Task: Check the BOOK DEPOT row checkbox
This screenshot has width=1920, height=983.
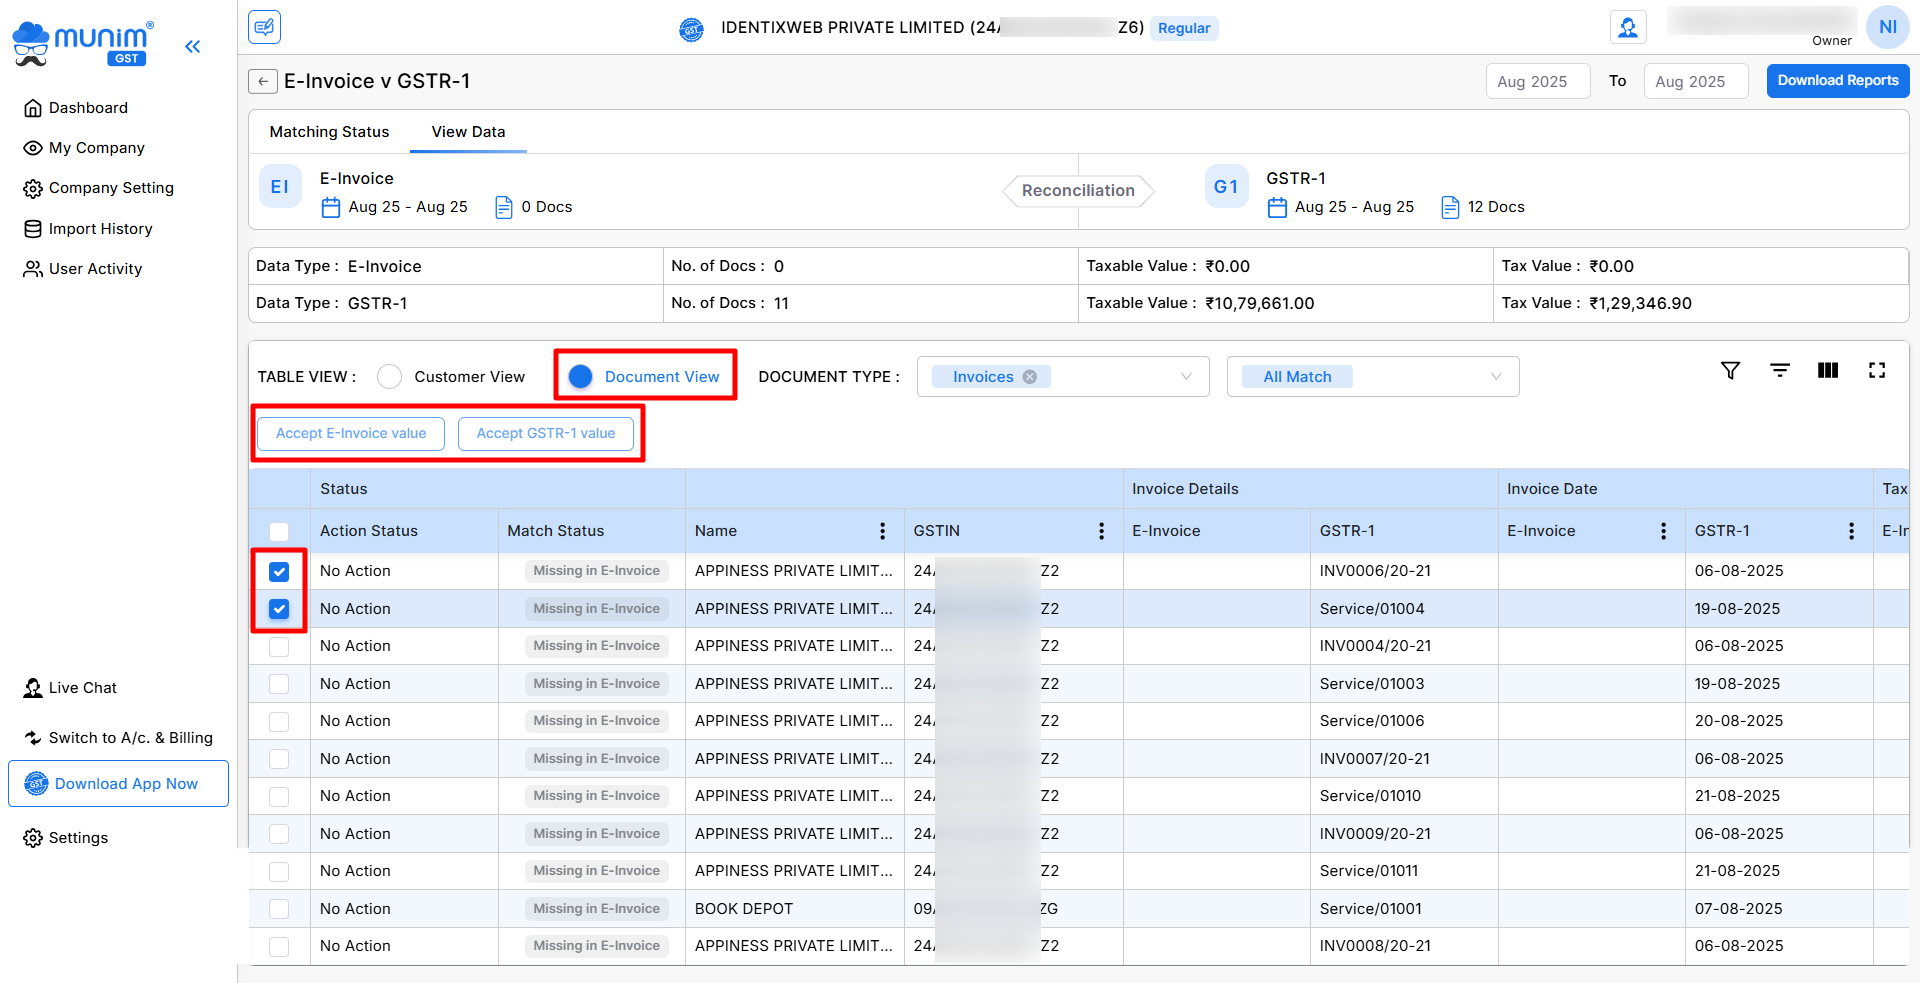Action: click(x=279, y=909)
